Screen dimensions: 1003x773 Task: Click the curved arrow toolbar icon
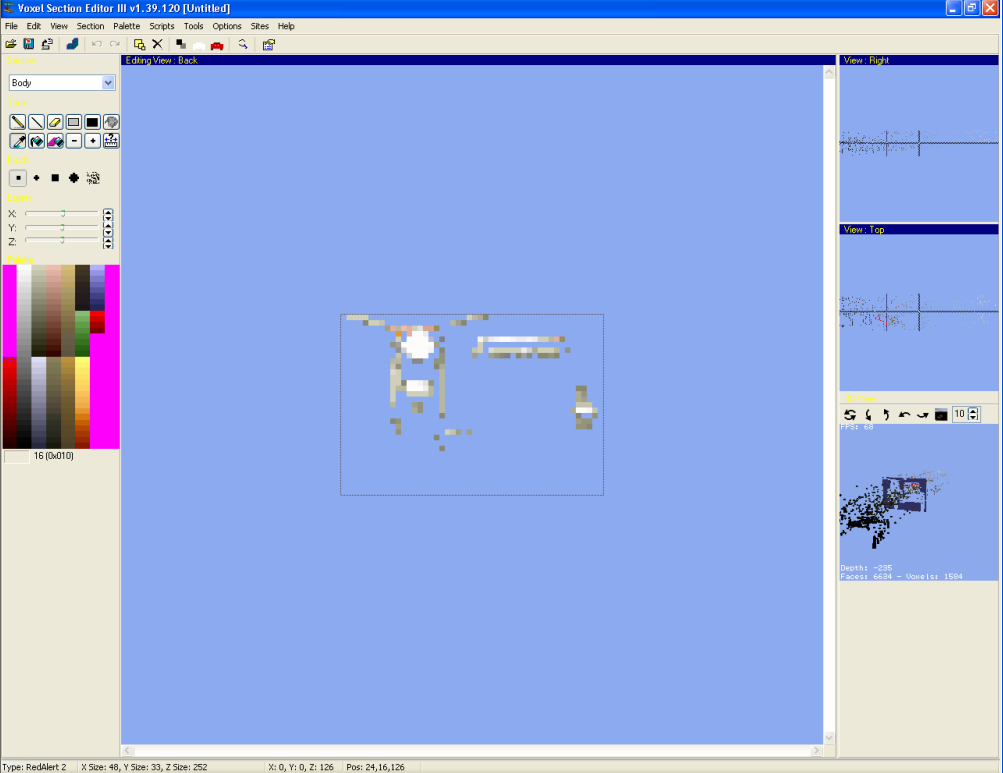click(x=242, y=44)
